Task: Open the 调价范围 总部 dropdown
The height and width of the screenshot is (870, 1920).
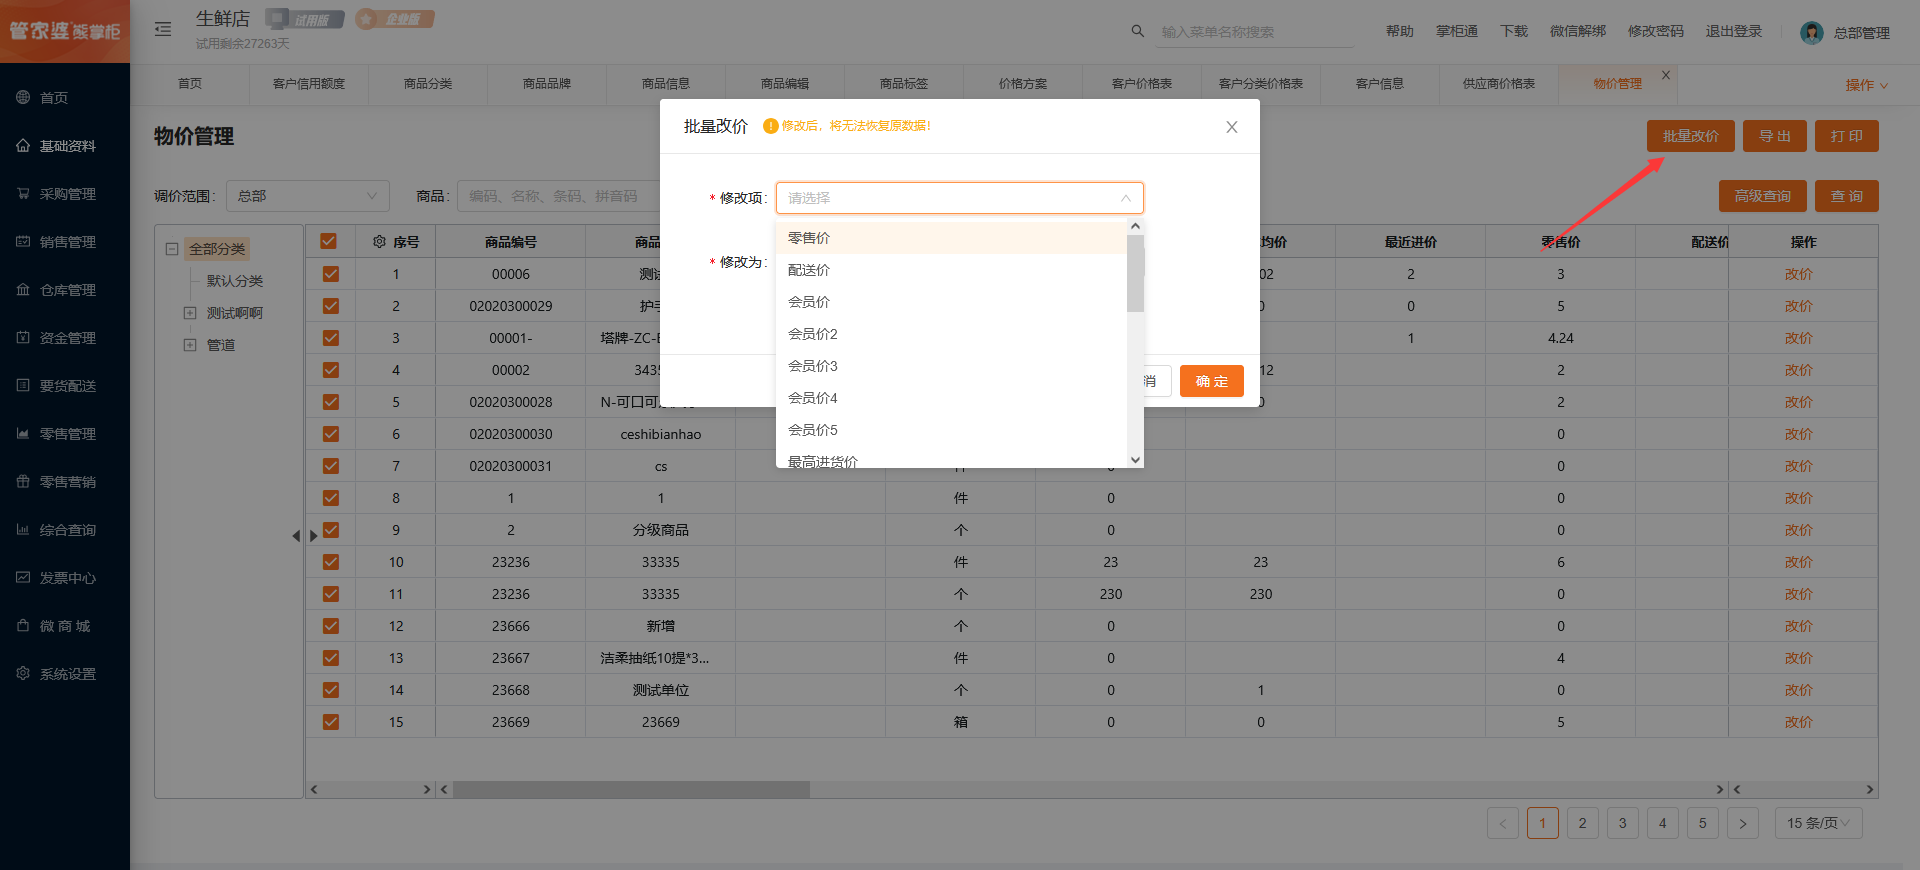Action: click(x=308, y=196)
